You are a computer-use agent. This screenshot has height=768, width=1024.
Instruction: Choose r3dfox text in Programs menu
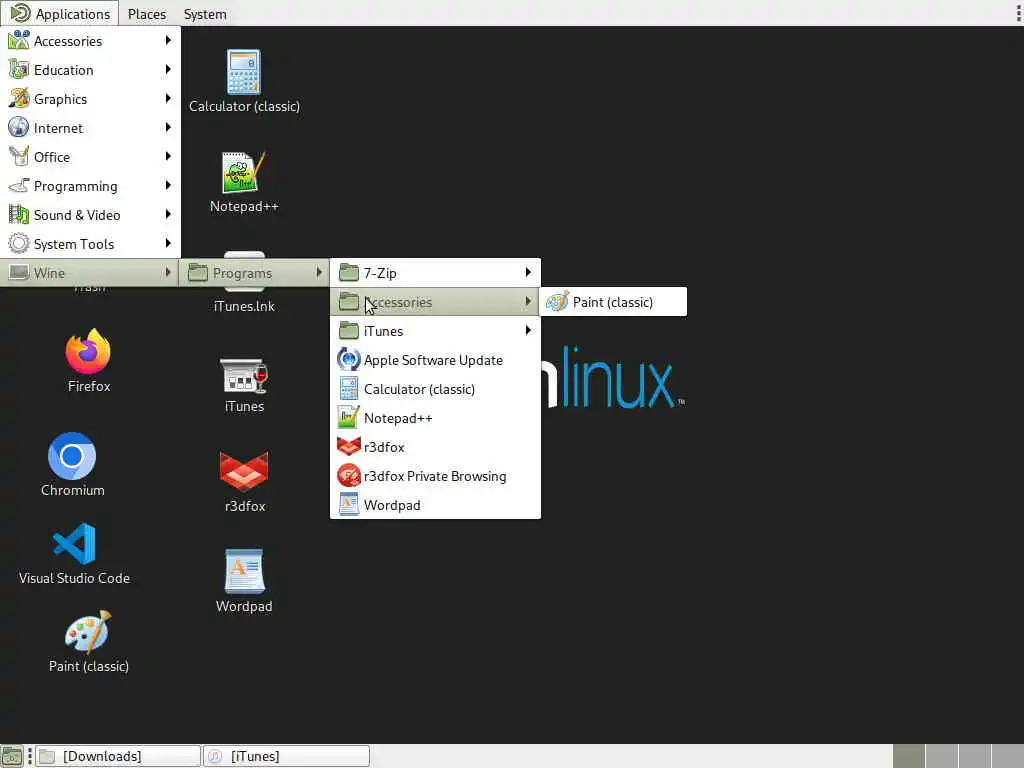pyautogui.click(x=384, y=447)
